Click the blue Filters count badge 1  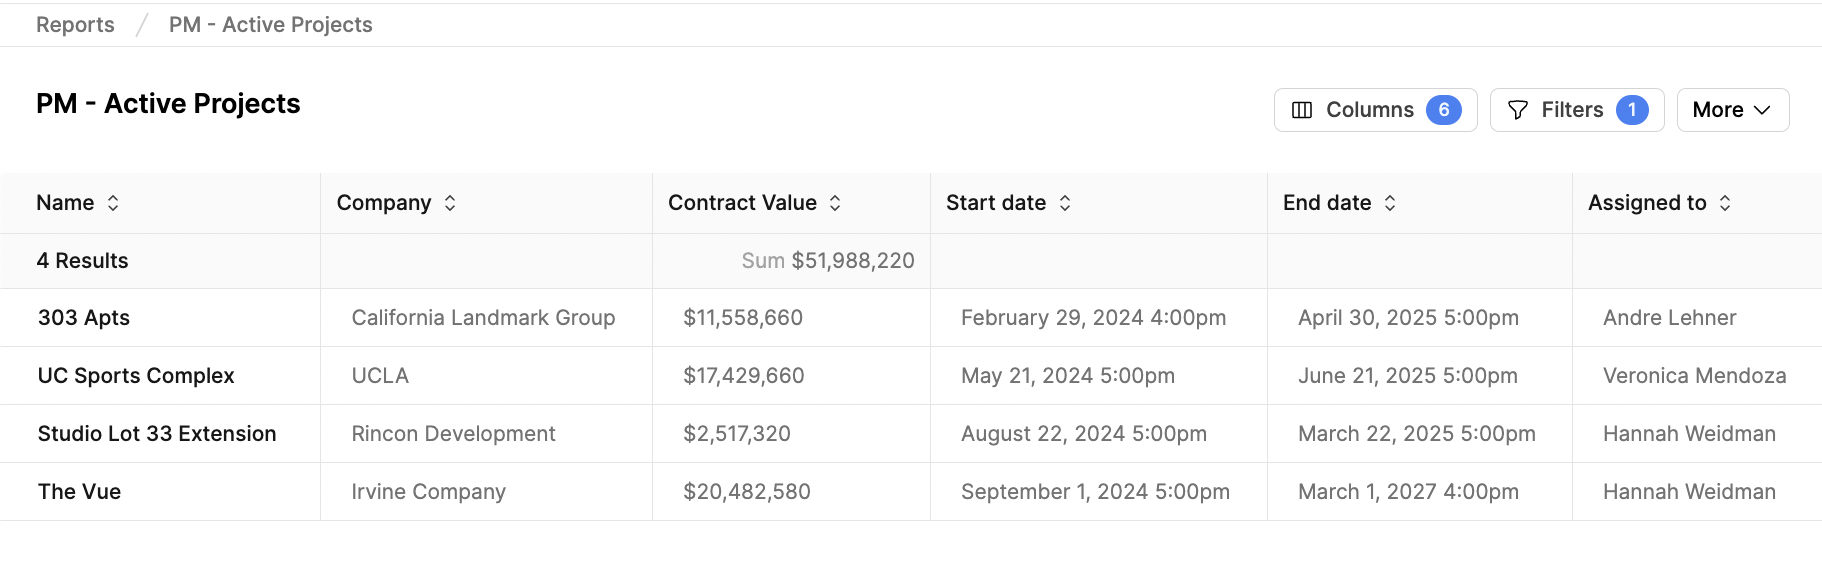[1632, 110]
